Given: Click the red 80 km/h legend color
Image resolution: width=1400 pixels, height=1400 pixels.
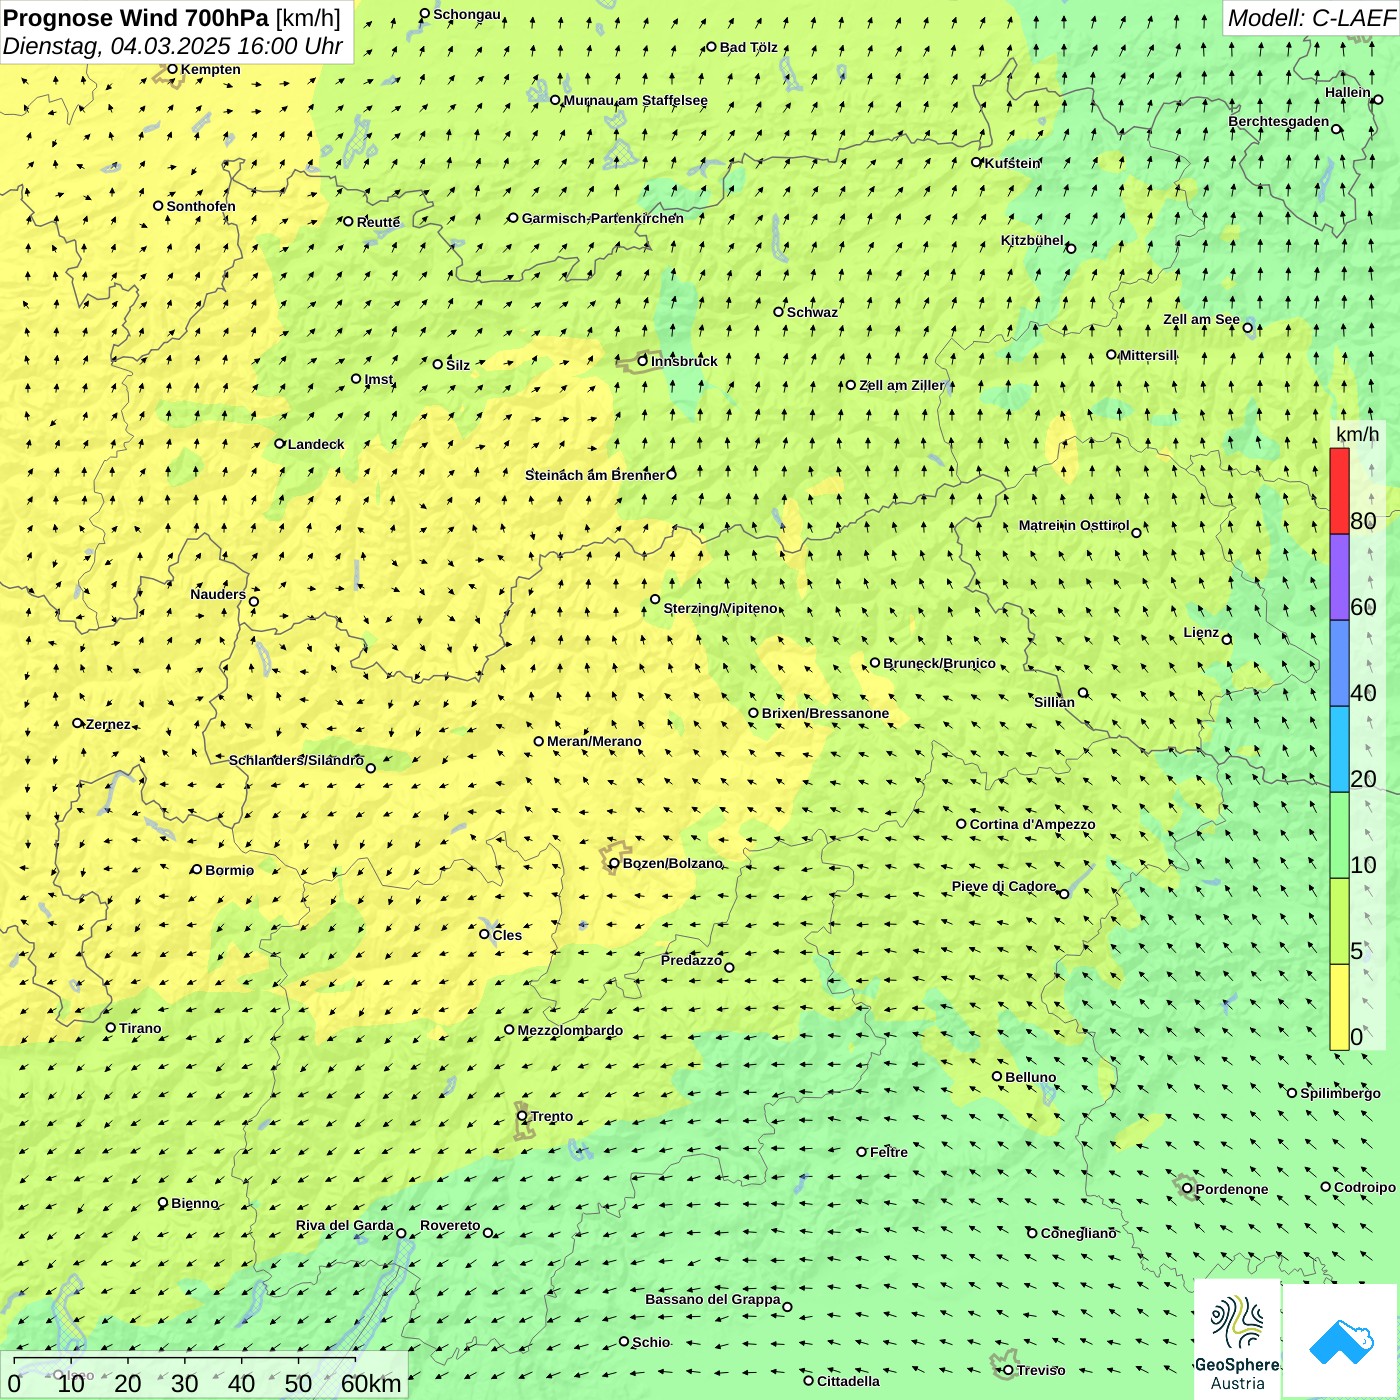Looking at the screenshot, I should click(1339, 491).
